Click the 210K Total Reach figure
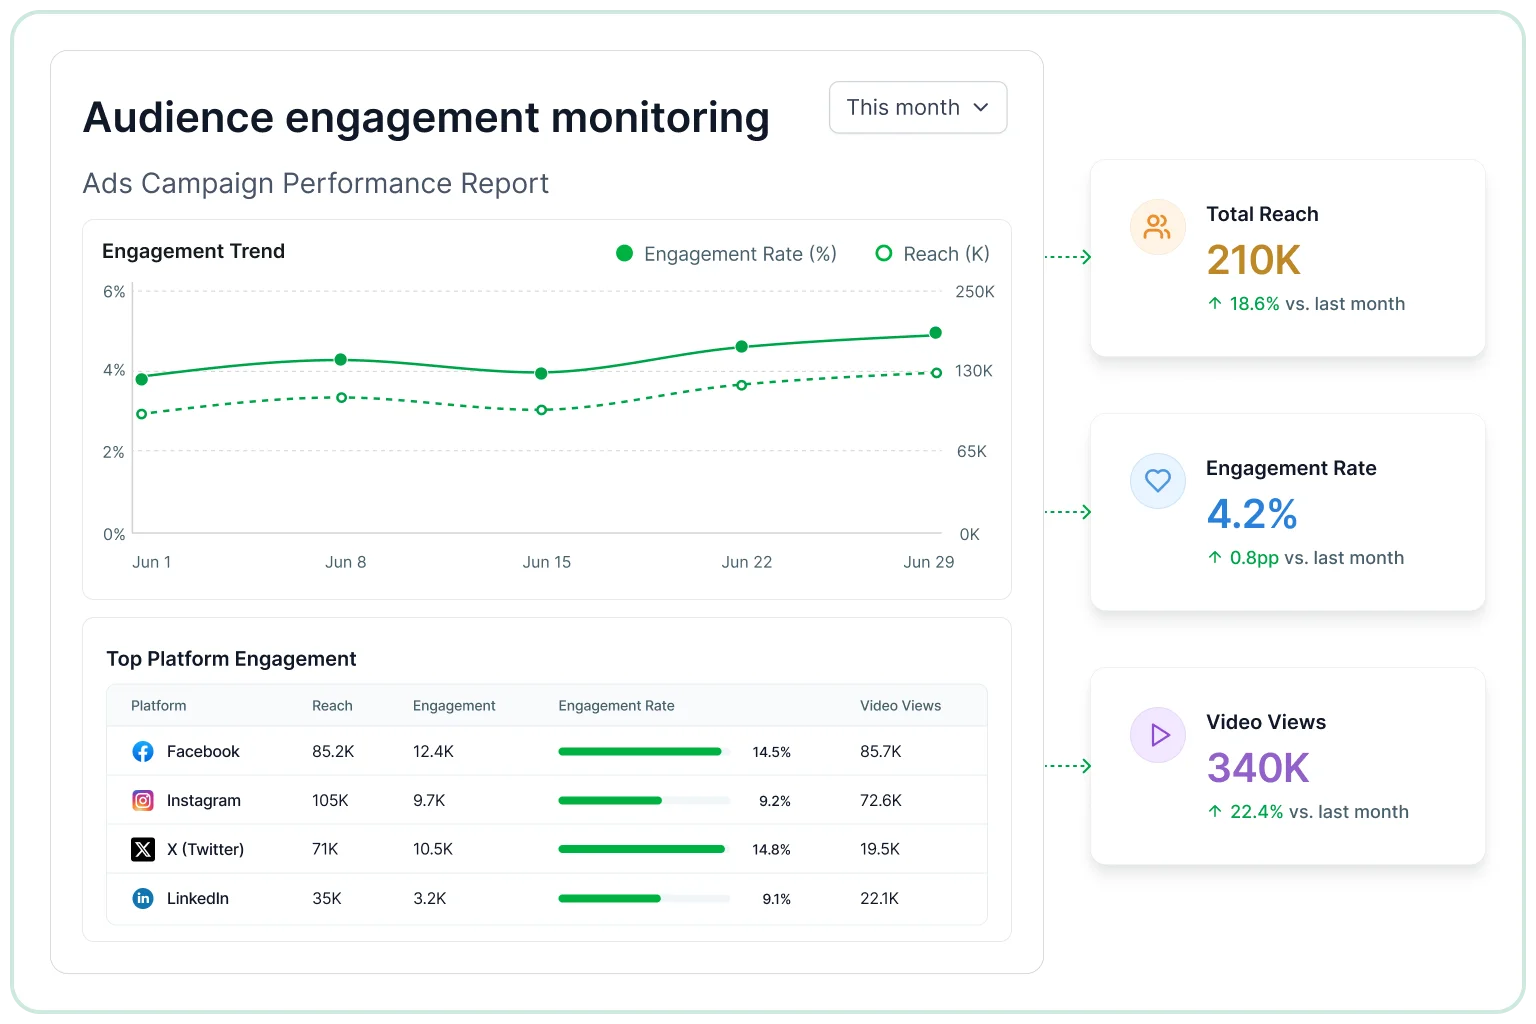 1253,260
